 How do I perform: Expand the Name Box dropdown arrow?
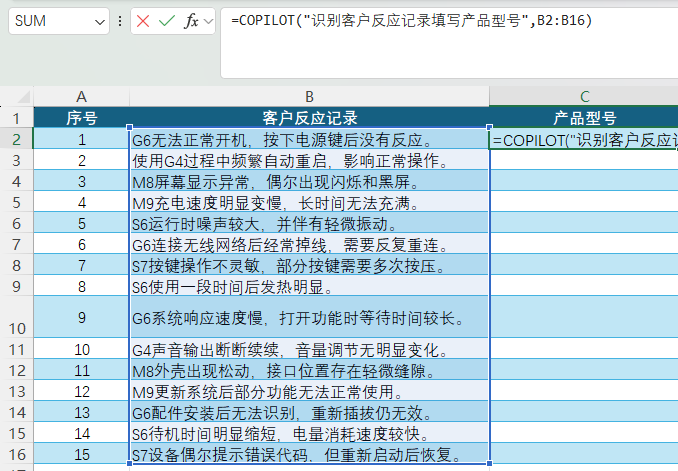pyautogui.click(x=100, y=21)
